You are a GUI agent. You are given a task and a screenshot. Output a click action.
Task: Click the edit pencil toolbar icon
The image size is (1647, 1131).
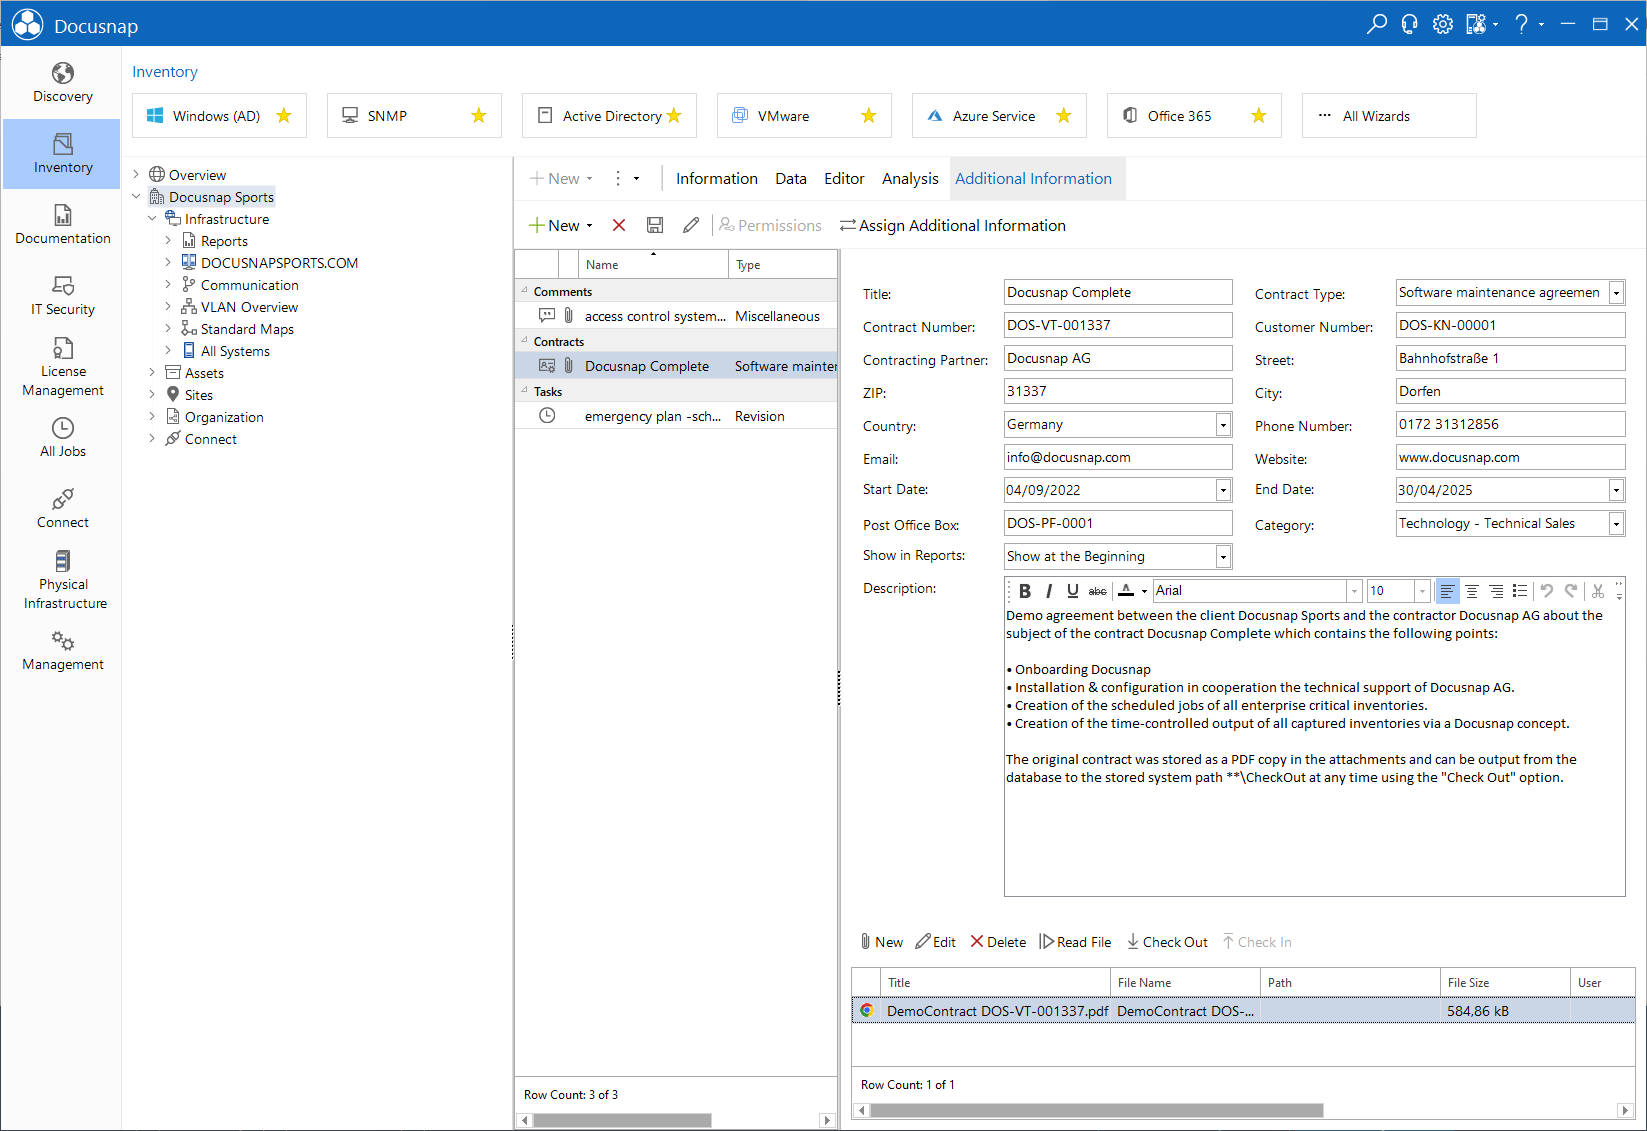point(691,225)
